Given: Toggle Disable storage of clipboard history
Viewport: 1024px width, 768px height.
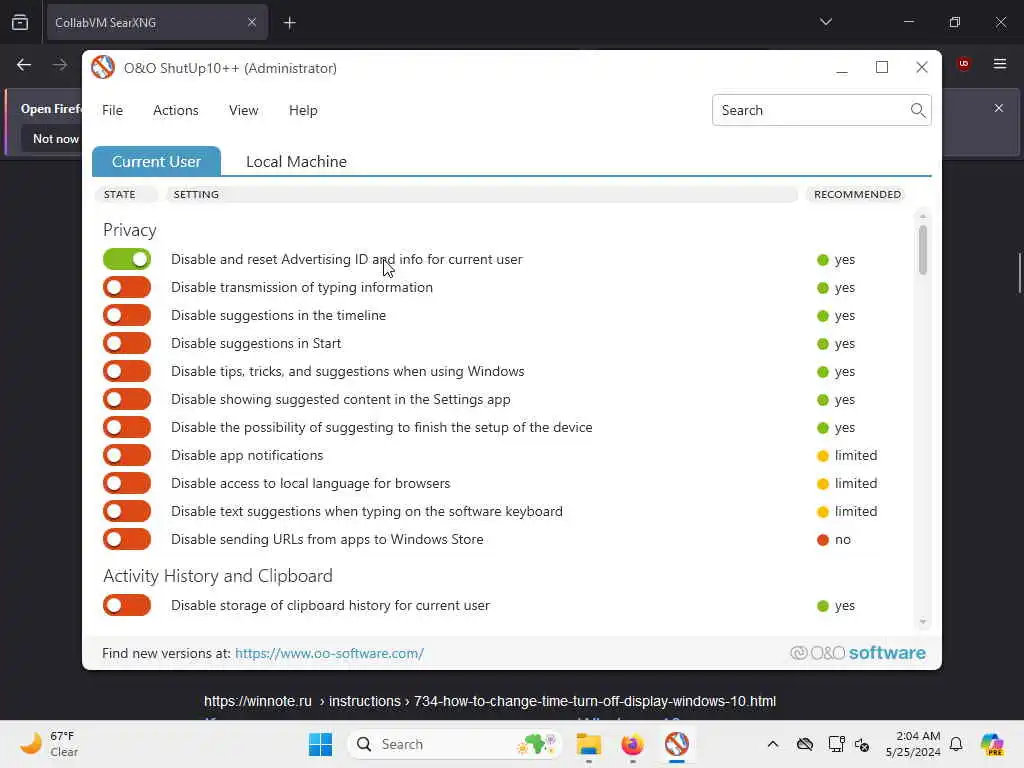Looking at the screenshot, I should (x=127, y=605).
